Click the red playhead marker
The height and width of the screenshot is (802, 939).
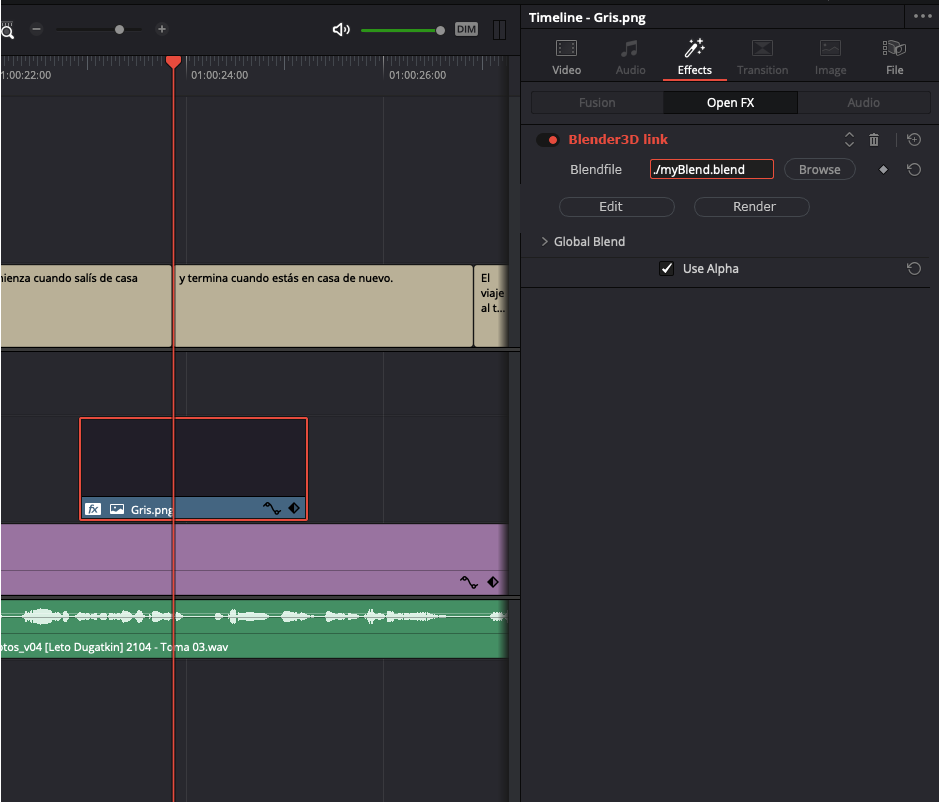(x=173, y=62)
